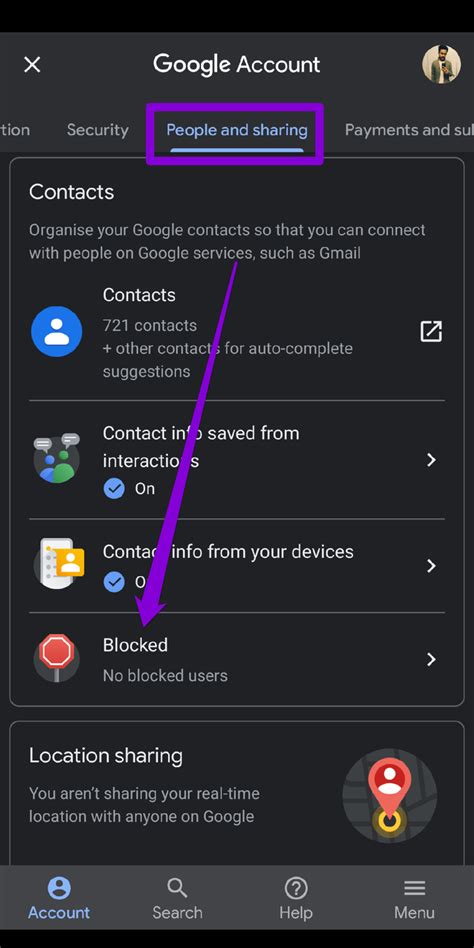Screen dimensions: 474x948
Task: Open the profile avatar picture
Action: tap(441, 64)
